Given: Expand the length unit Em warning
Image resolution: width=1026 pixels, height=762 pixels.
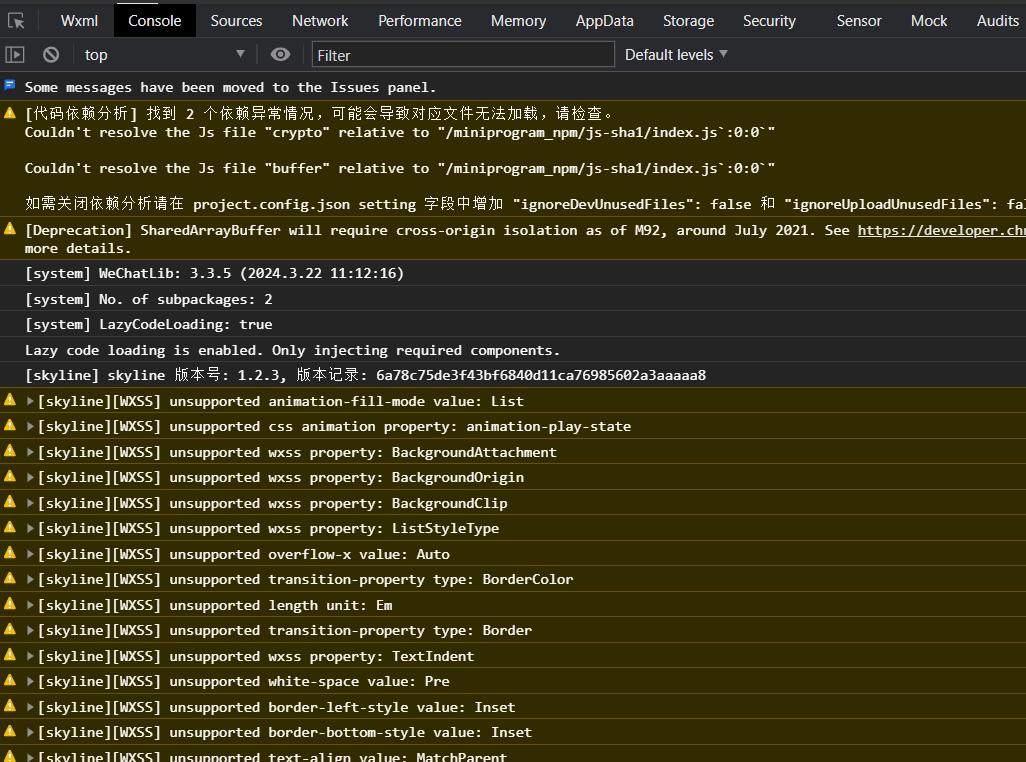Looking at the screenshot, I should (29, 605).
